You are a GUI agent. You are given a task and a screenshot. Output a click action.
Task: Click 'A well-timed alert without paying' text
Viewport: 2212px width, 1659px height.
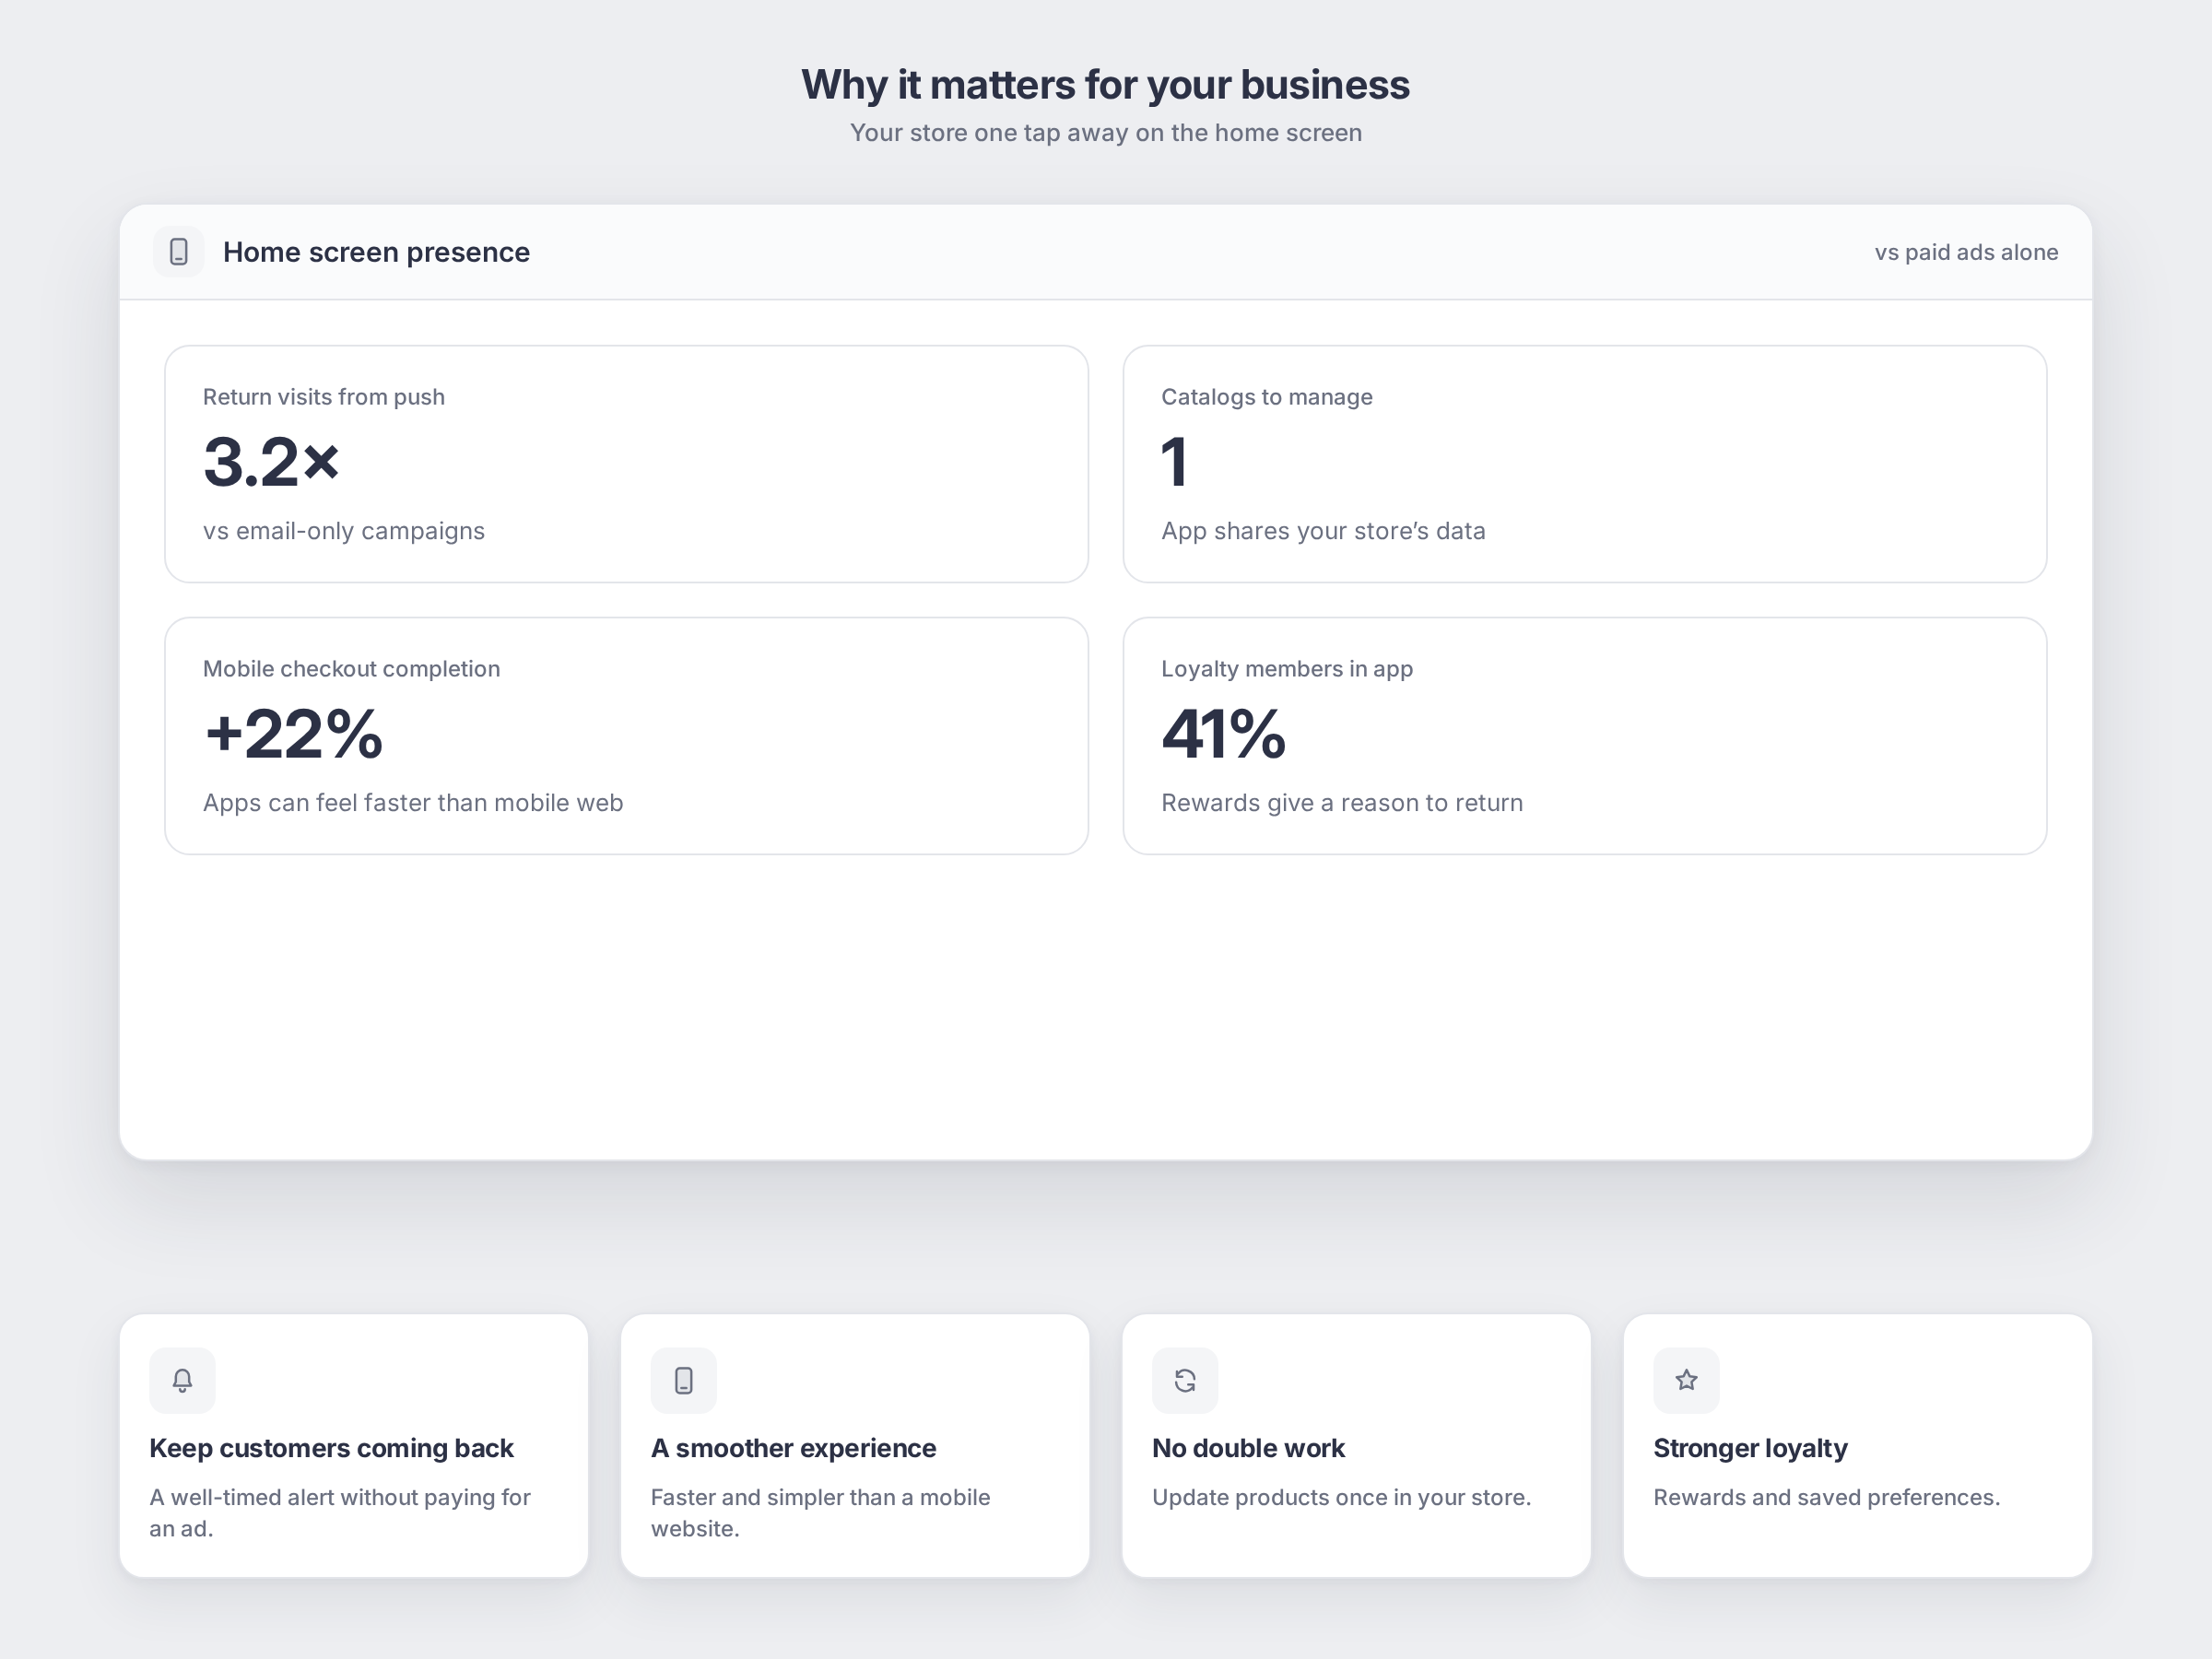(x=340, y=1512)
